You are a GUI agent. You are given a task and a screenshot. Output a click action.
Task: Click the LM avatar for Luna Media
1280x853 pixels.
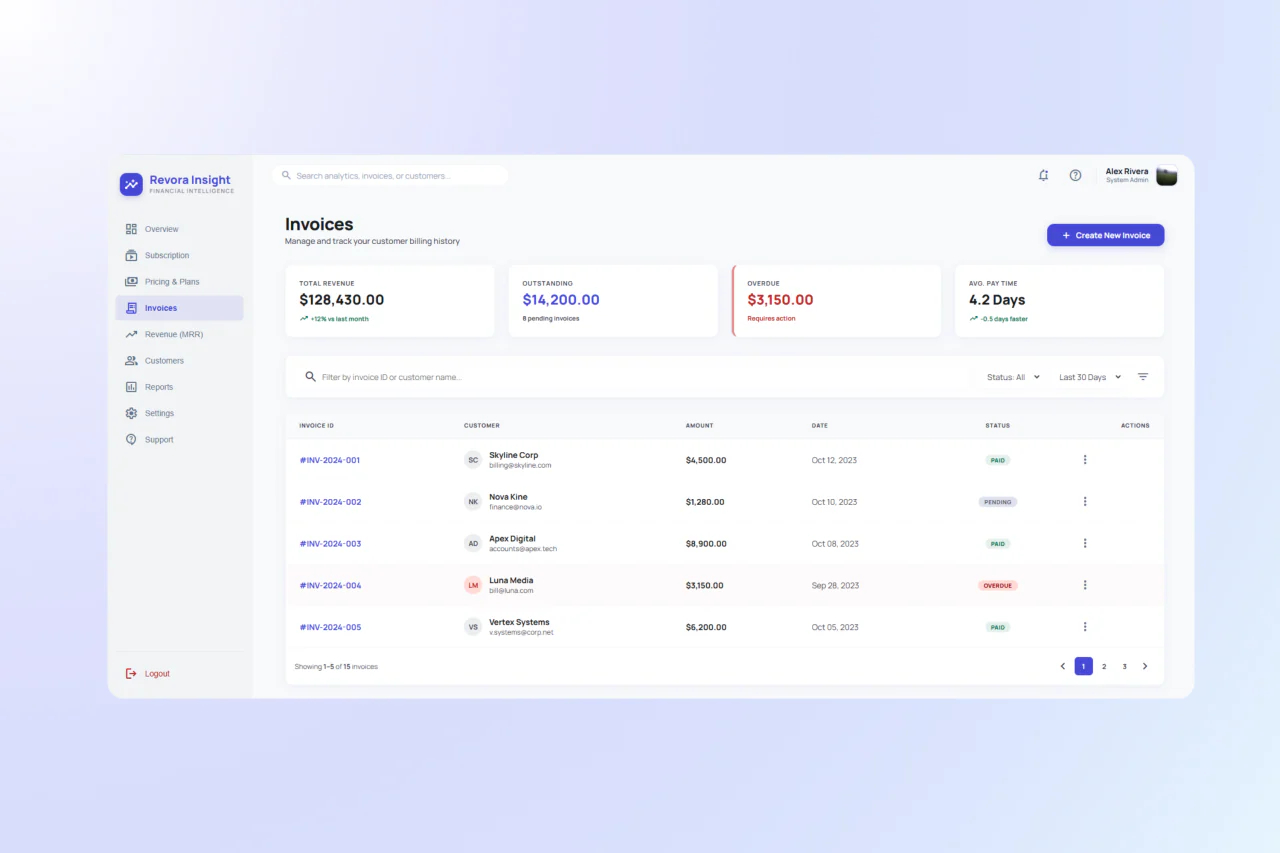pyautogui.click(x=473, y=585)
